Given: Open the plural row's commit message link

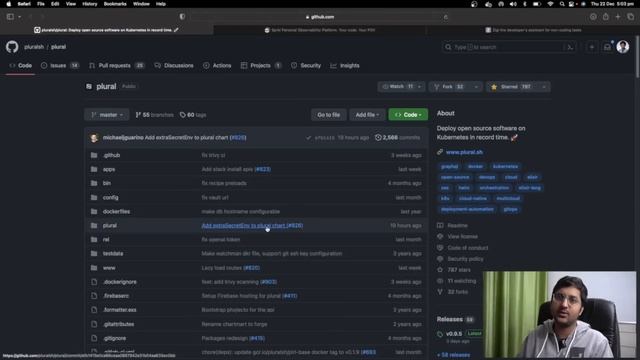Looking at the screenshot, I should pyautogui.click(x=252, y=225).
